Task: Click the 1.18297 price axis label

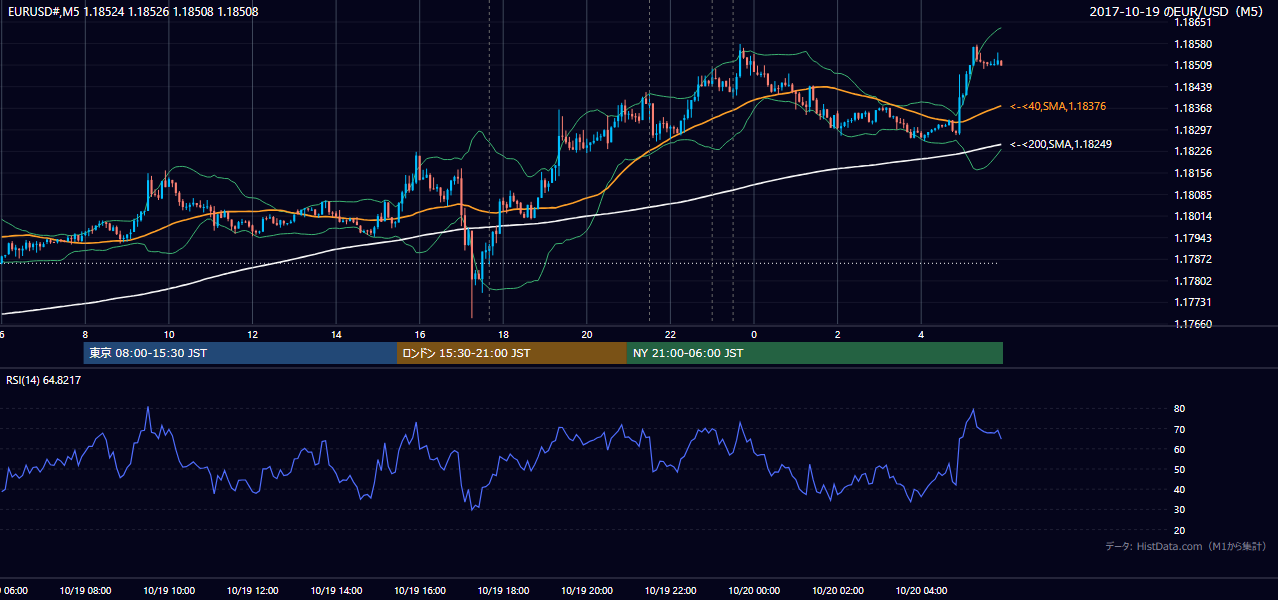Action: 1191,130
